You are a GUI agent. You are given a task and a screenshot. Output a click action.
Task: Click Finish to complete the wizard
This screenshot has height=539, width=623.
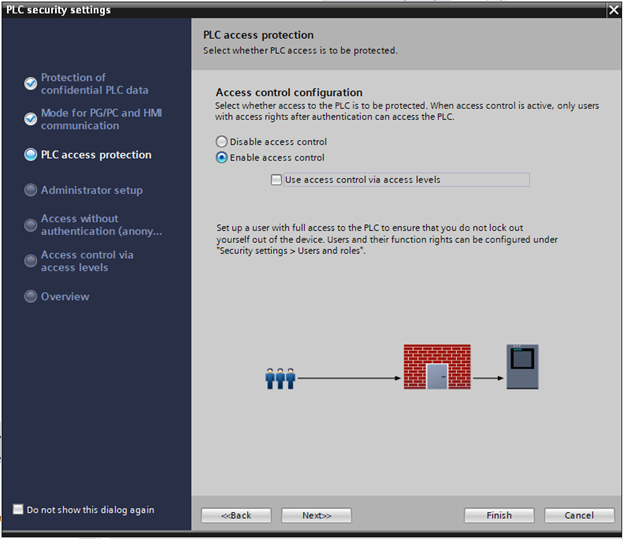tap(499, 516)
